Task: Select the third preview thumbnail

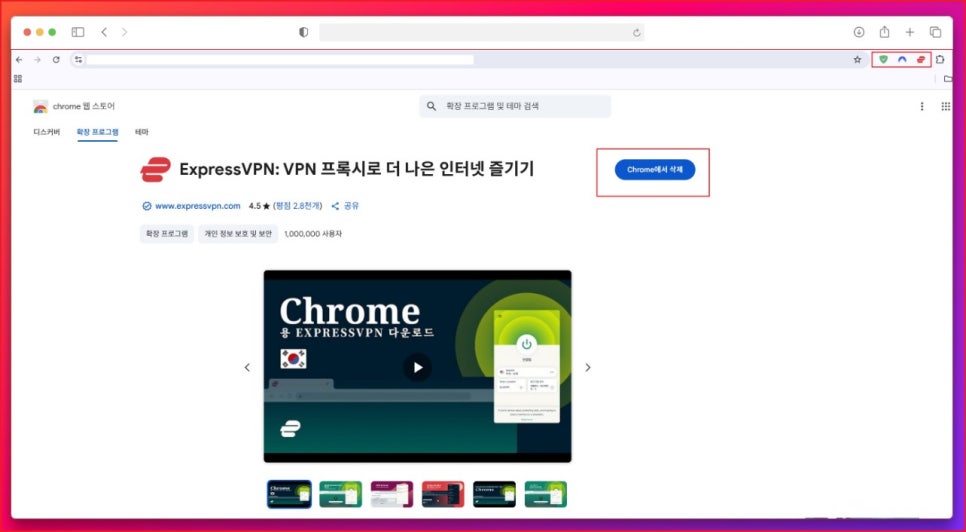Action: pos(392,494)
